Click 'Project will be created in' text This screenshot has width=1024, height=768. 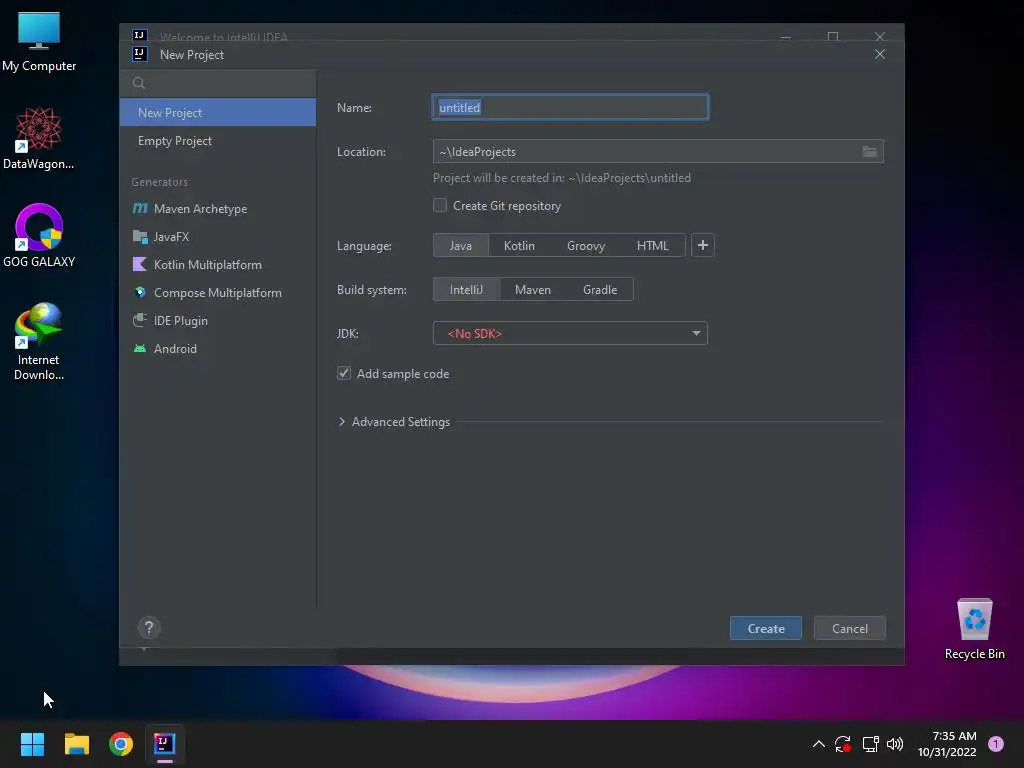(562, 178)
